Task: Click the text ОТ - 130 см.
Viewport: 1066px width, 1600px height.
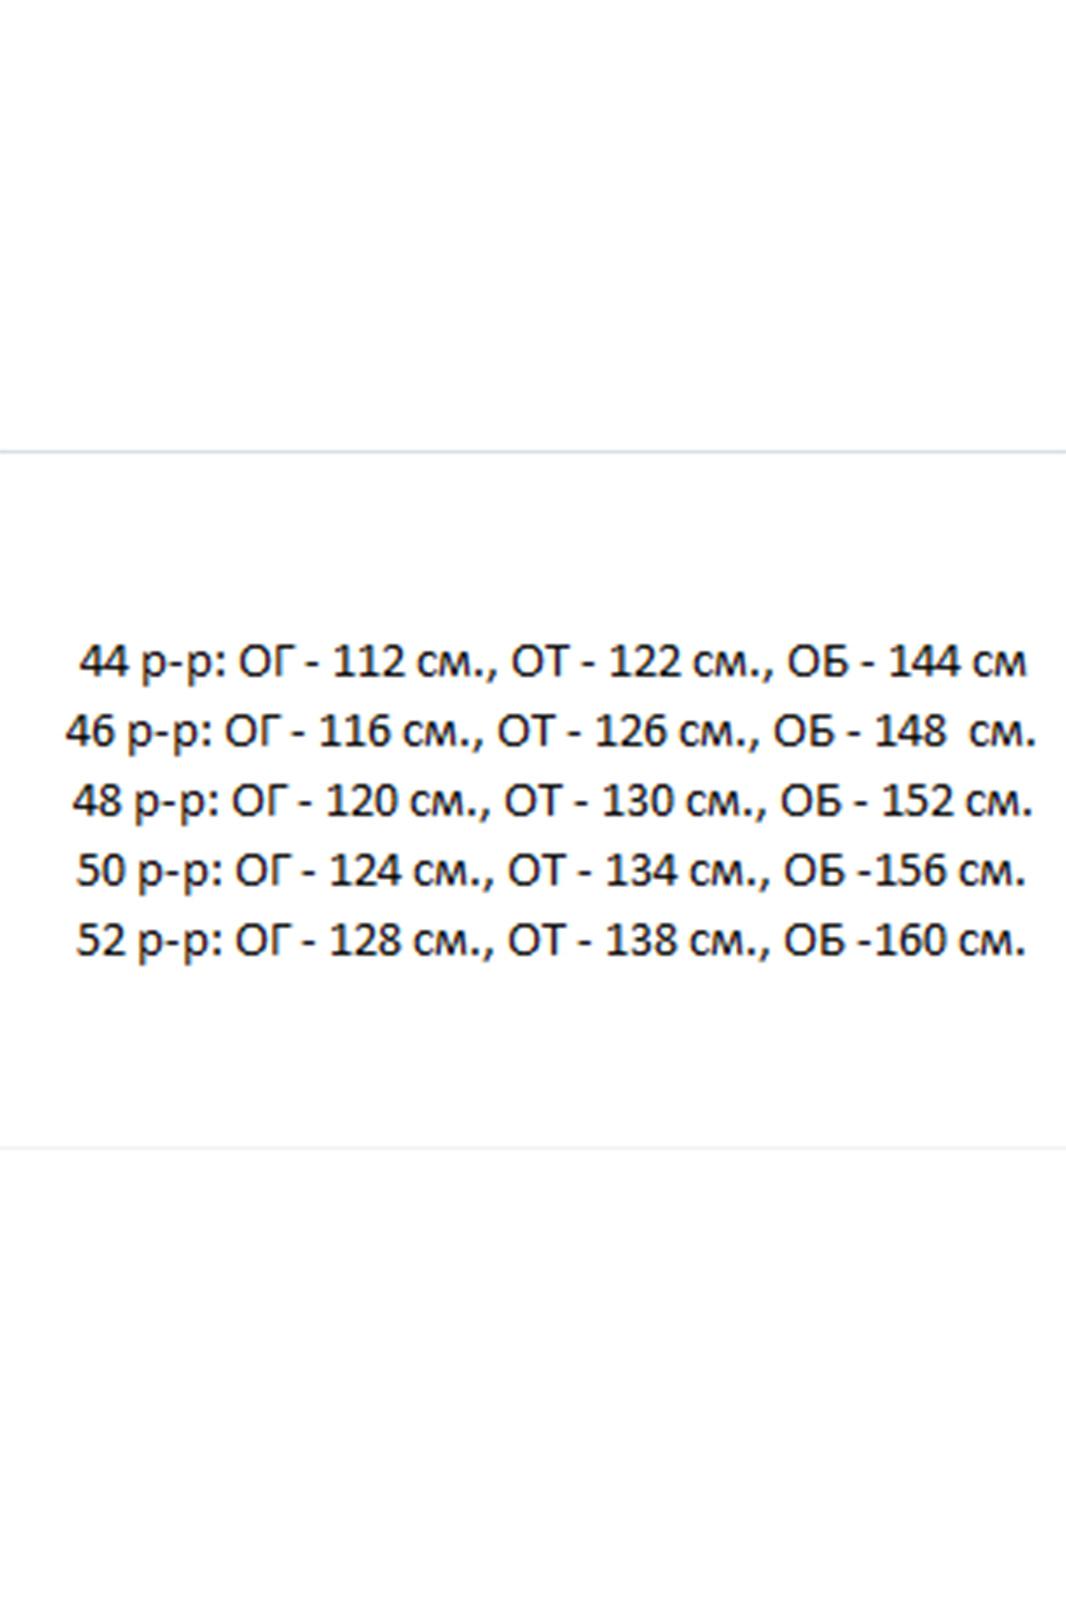Action: [629, 802]
